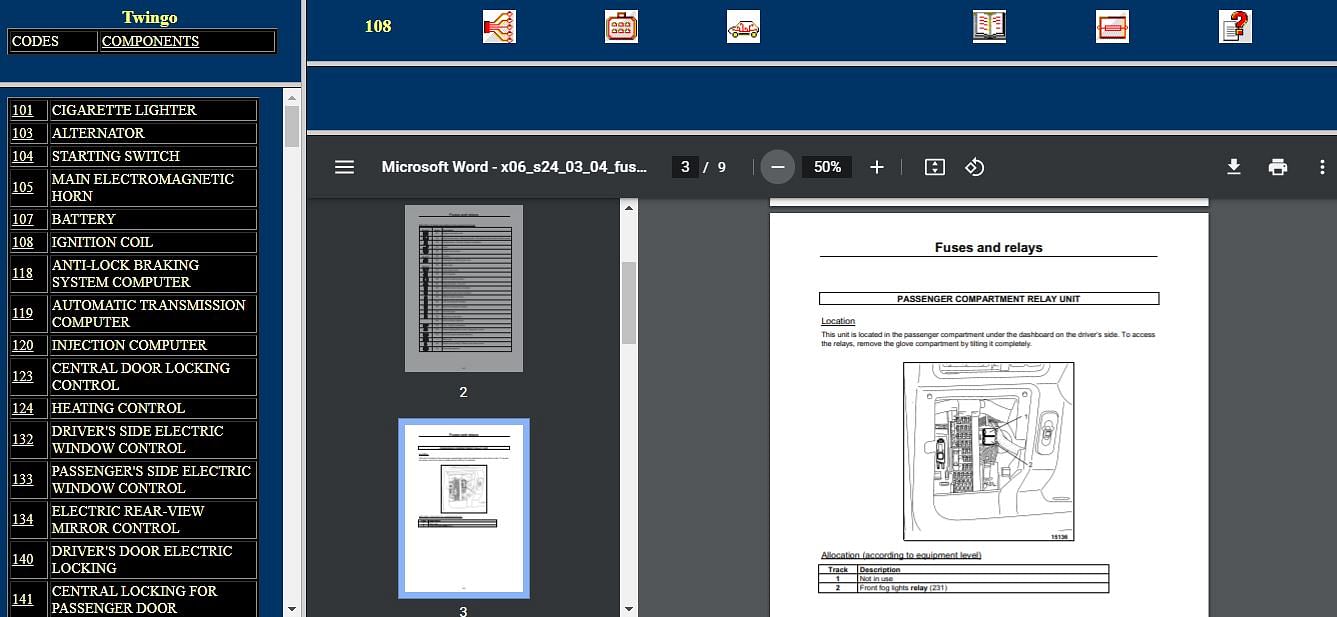Select ANTI-LOCK BRAKING SYSTEM COMPUTER text
1337x617 pixels.
[125, 273]
